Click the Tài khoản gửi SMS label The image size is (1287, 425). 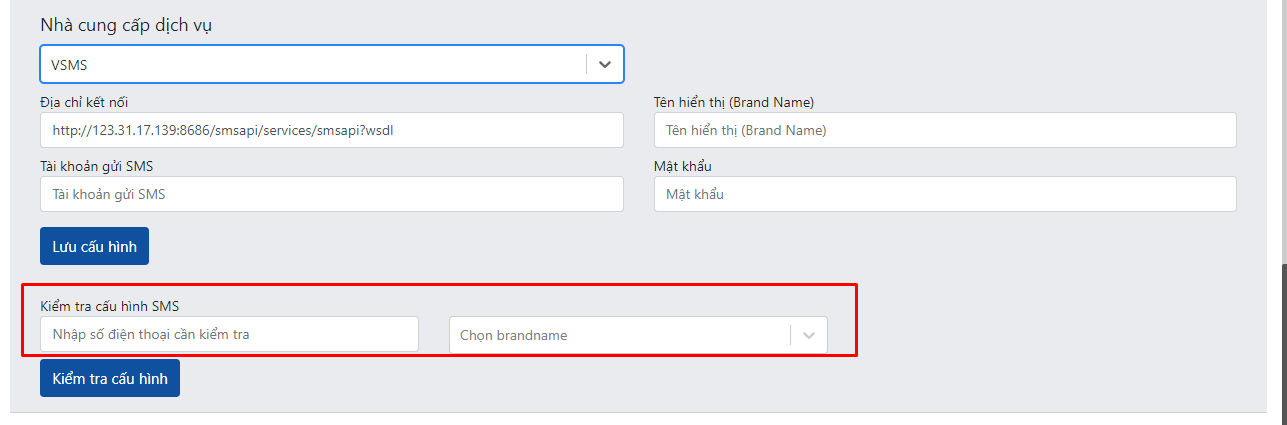coord(97,166)
